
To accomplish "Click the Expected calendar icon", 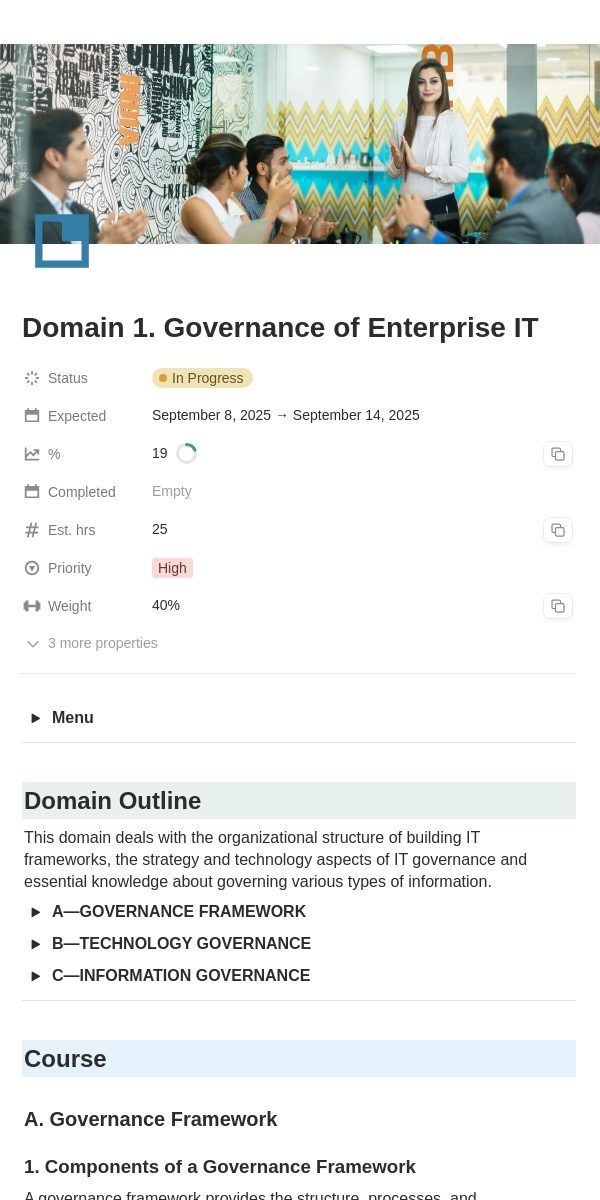I will coord(32,416).
